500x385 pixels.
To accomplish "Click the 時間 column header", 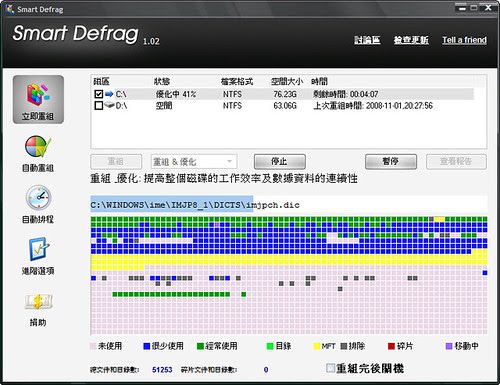I will pyautogui.click(x=320, y=81).
